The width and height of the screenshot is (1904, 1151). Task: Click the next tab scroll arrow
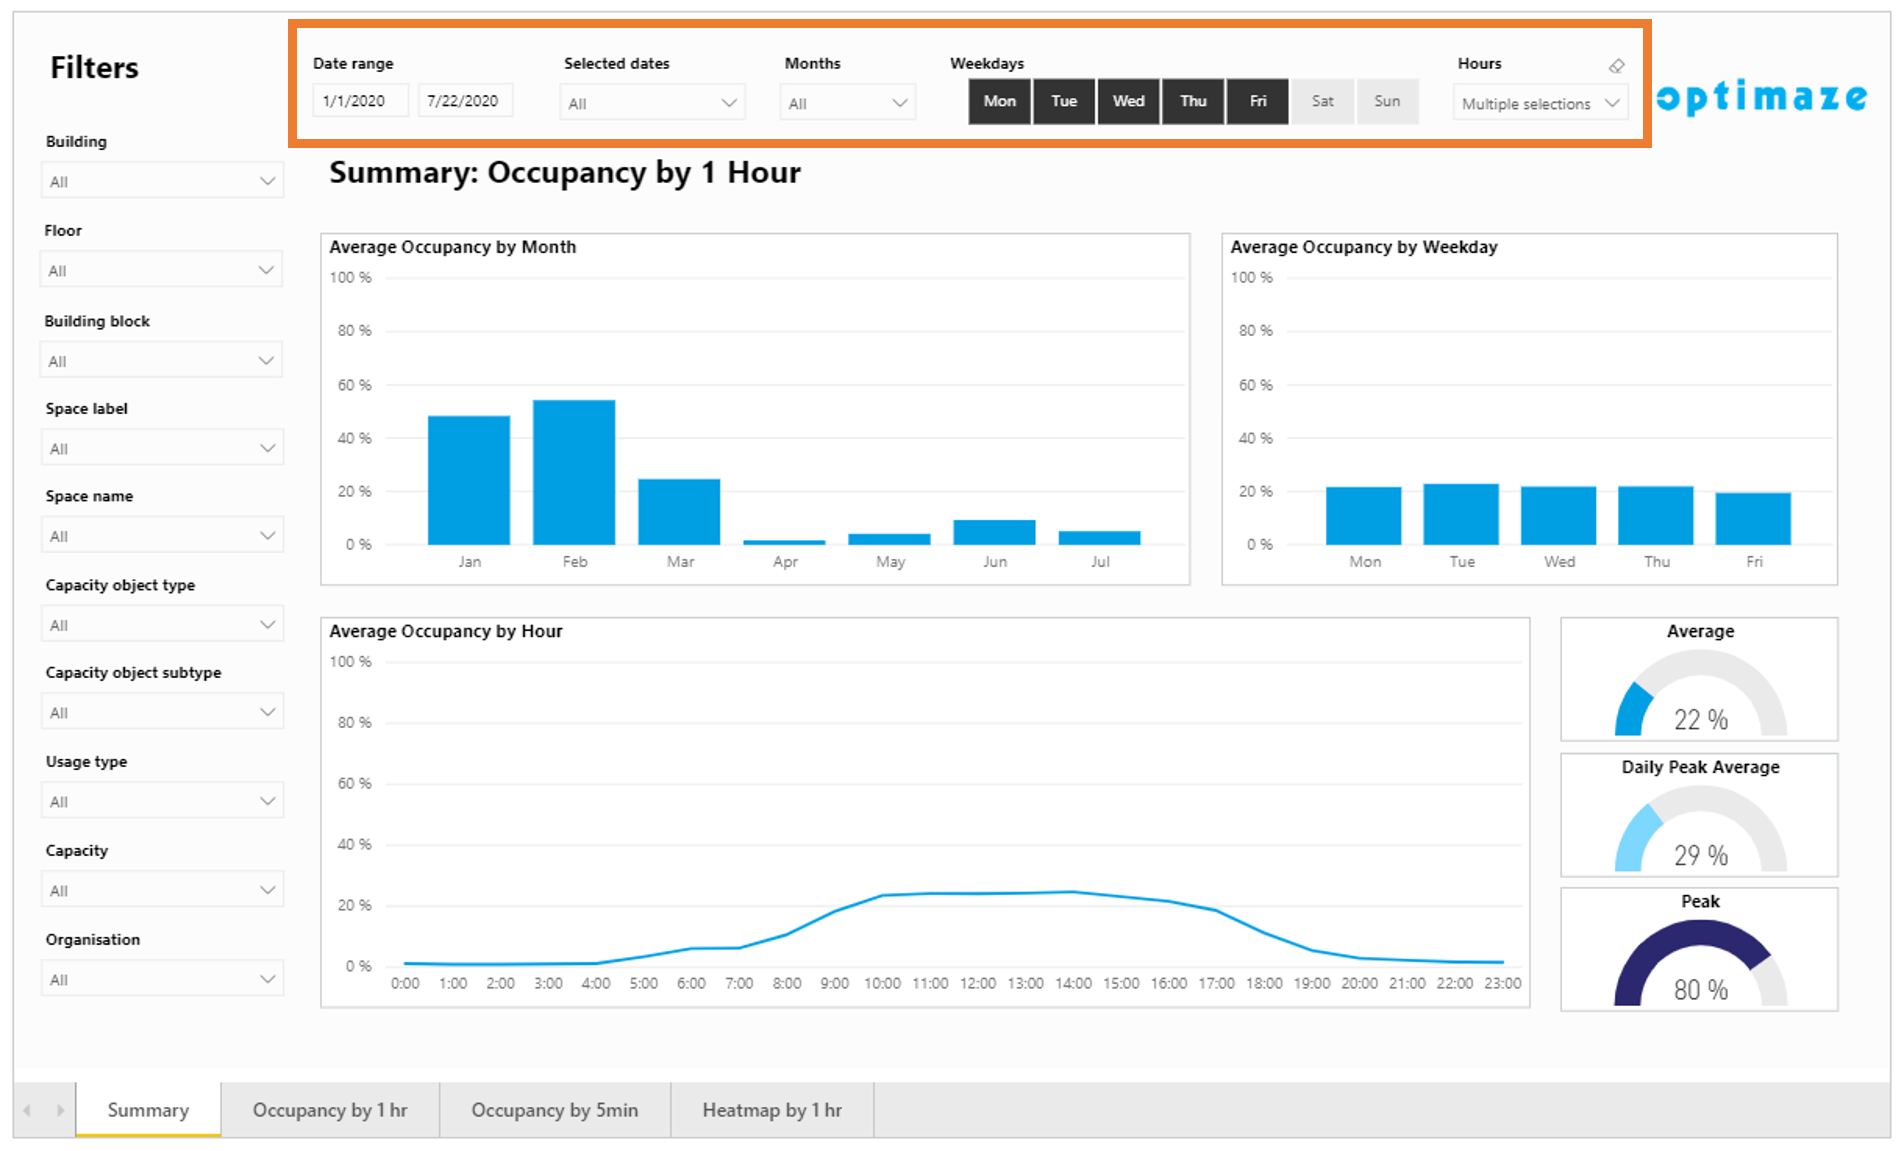[60, 1110]
